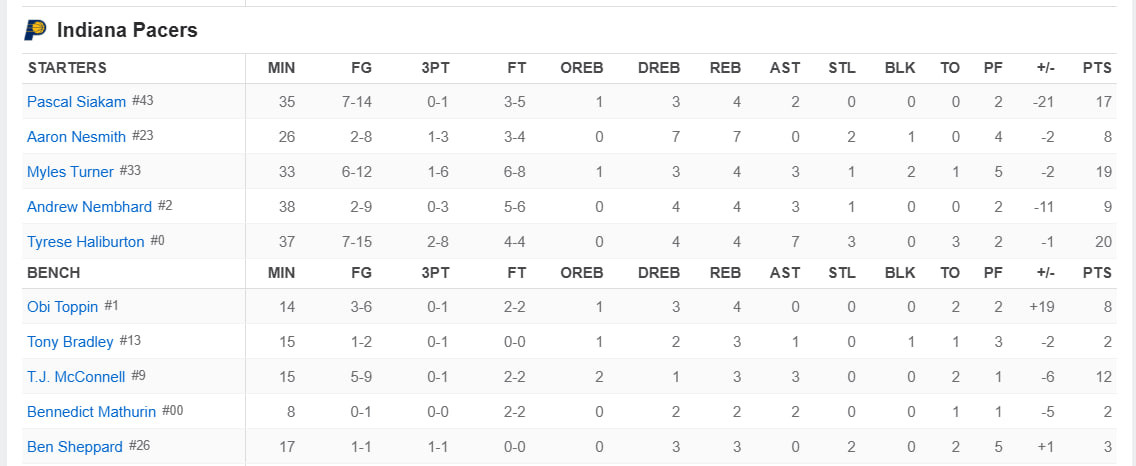The height and width of the screenshot is (466, 1136).
Task: Open the Indiana Pacers team heading
Action: pos(127,30)
